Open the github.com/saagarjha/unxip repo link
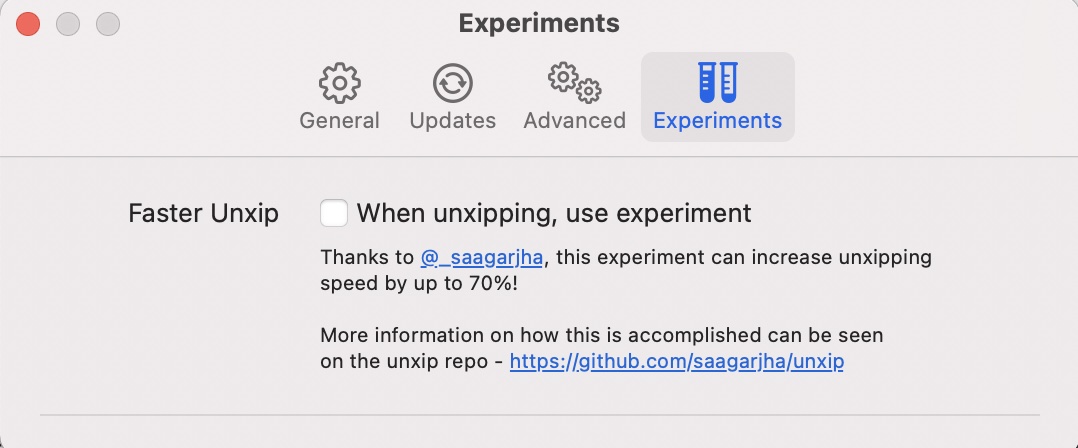The width and height of the screenshot is (1078, 448). [x=676, y=362]
